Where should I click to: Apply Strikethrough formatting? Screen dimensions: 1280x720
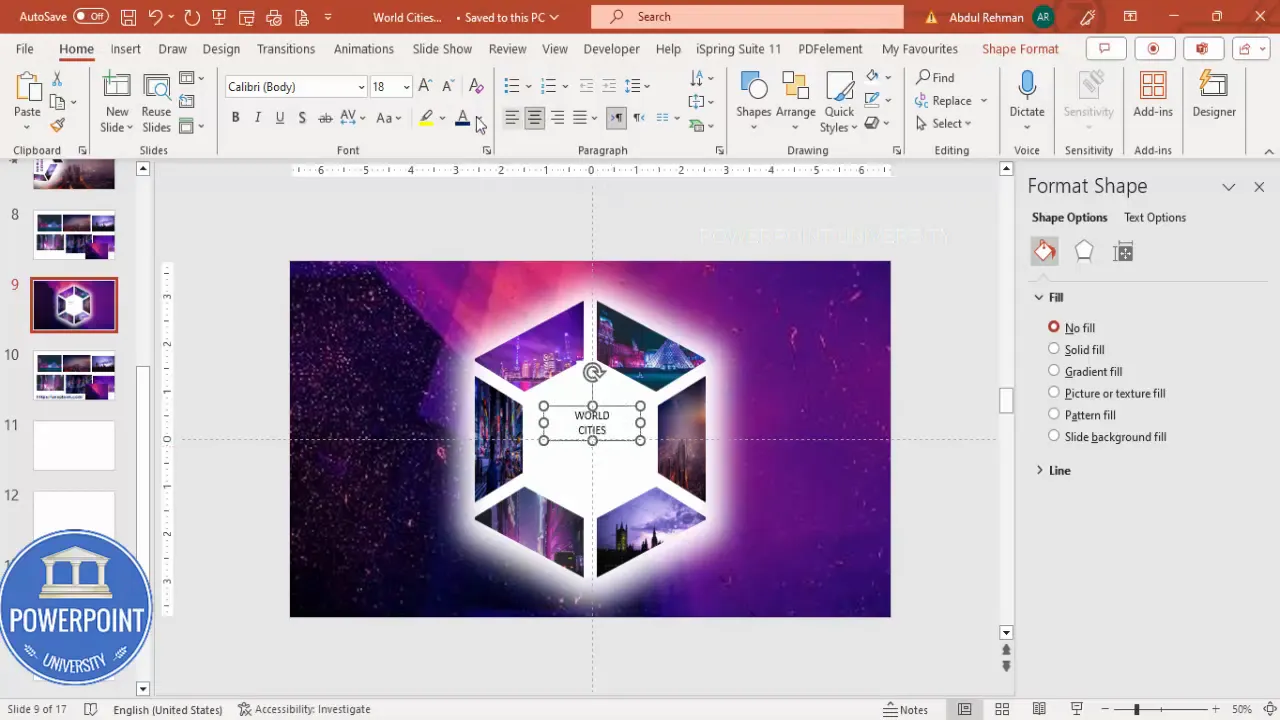325,118
